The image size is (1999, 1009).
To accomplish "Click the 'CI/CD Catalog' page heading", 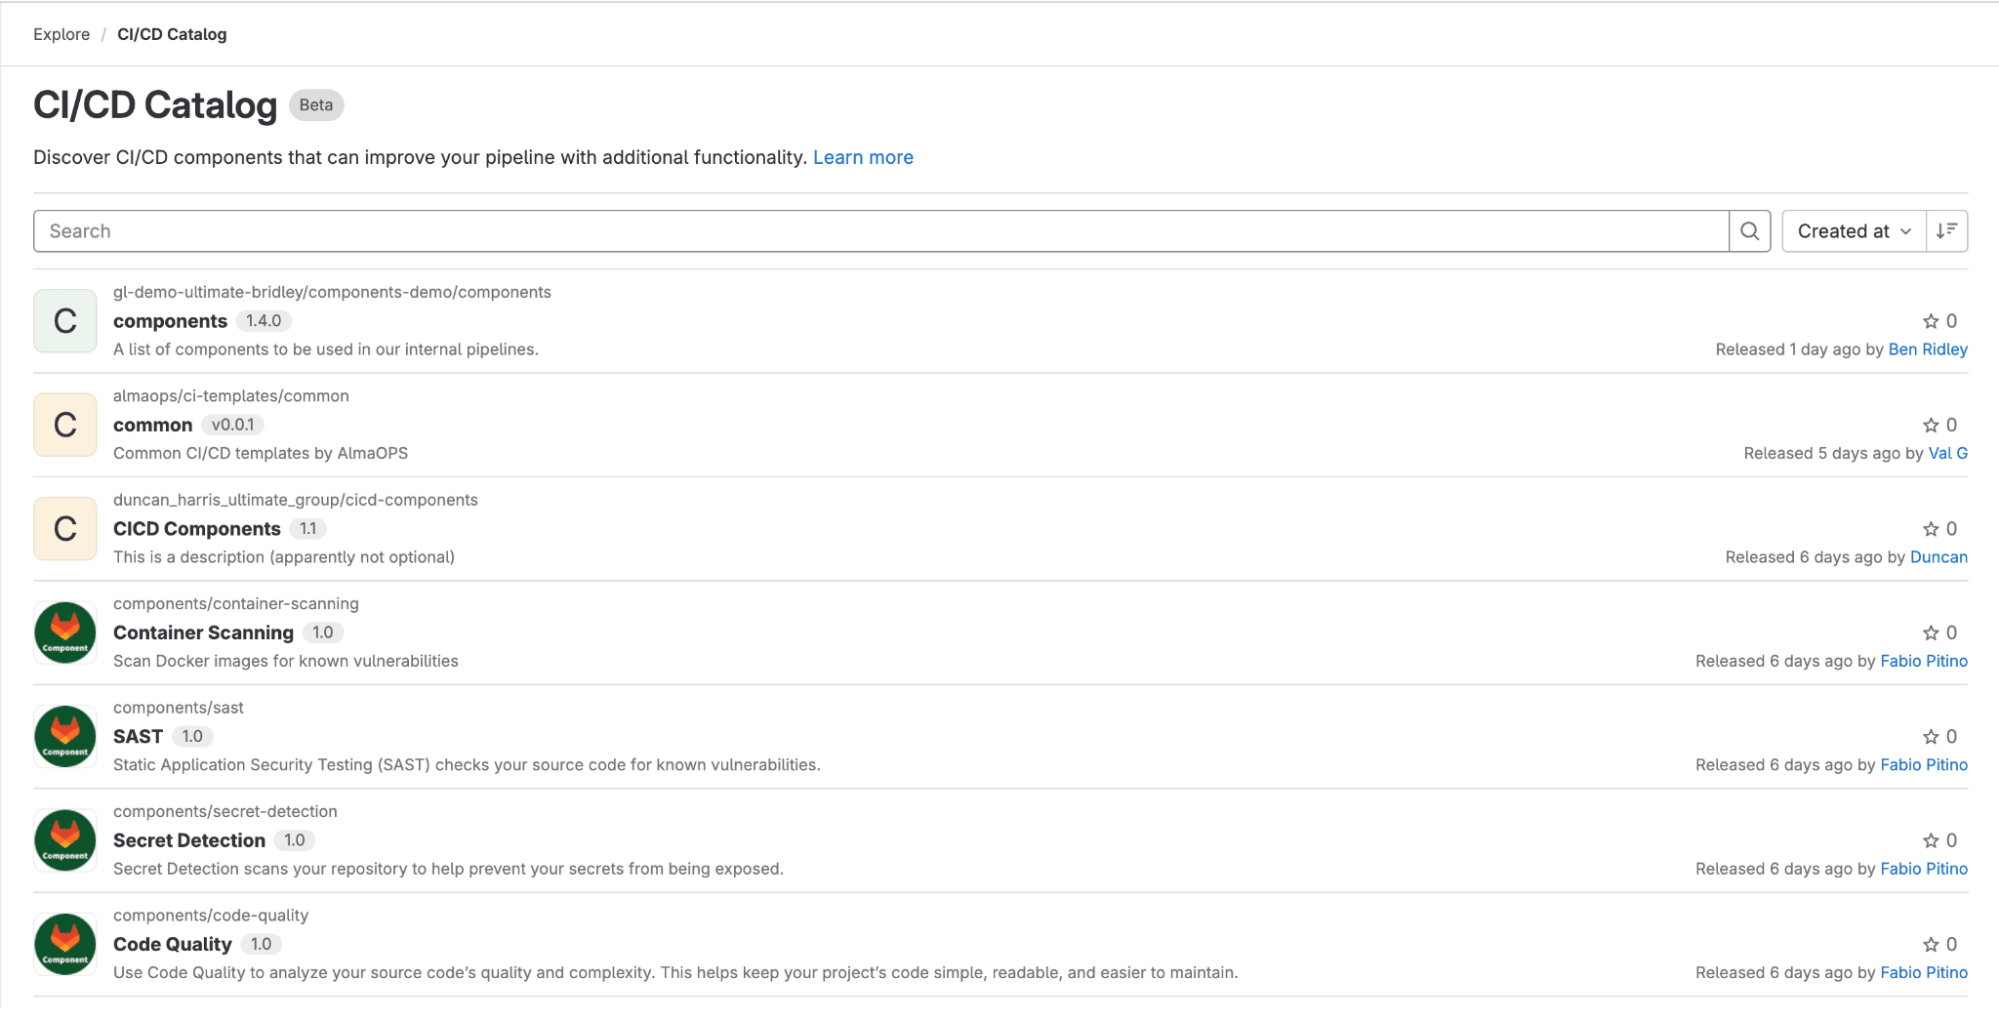I will 155,105.
